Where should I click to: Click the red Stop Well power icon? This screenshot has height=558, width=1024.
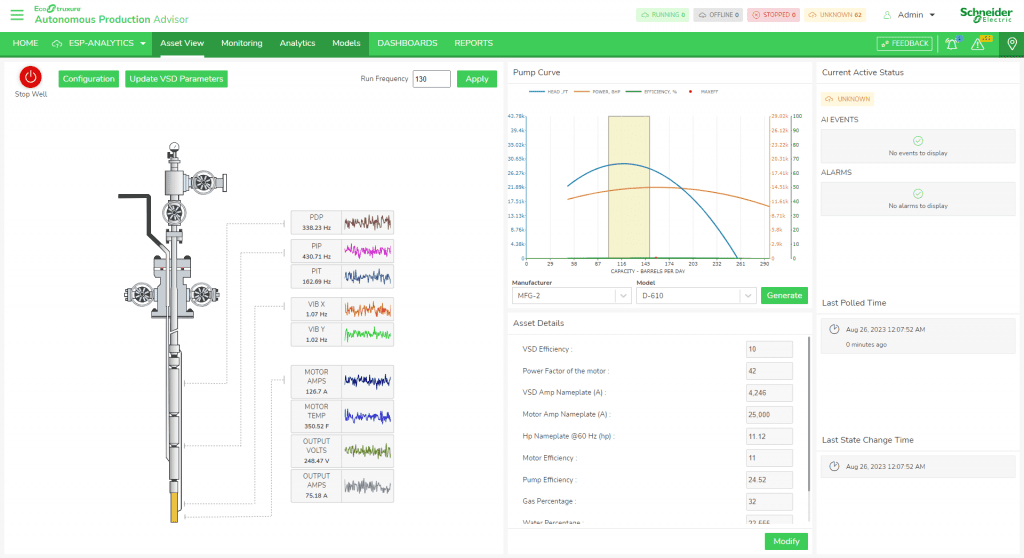[30, 77]
